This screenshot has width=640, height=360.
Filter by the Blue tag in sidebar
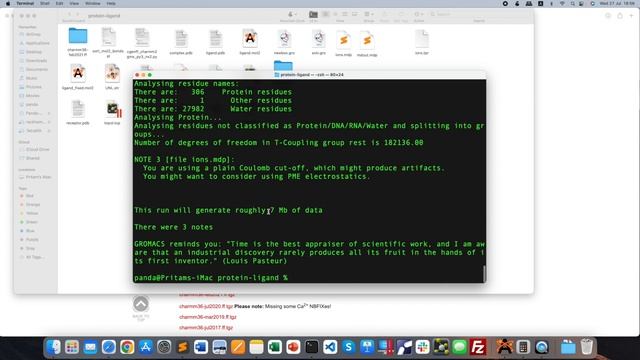[29, 231]
